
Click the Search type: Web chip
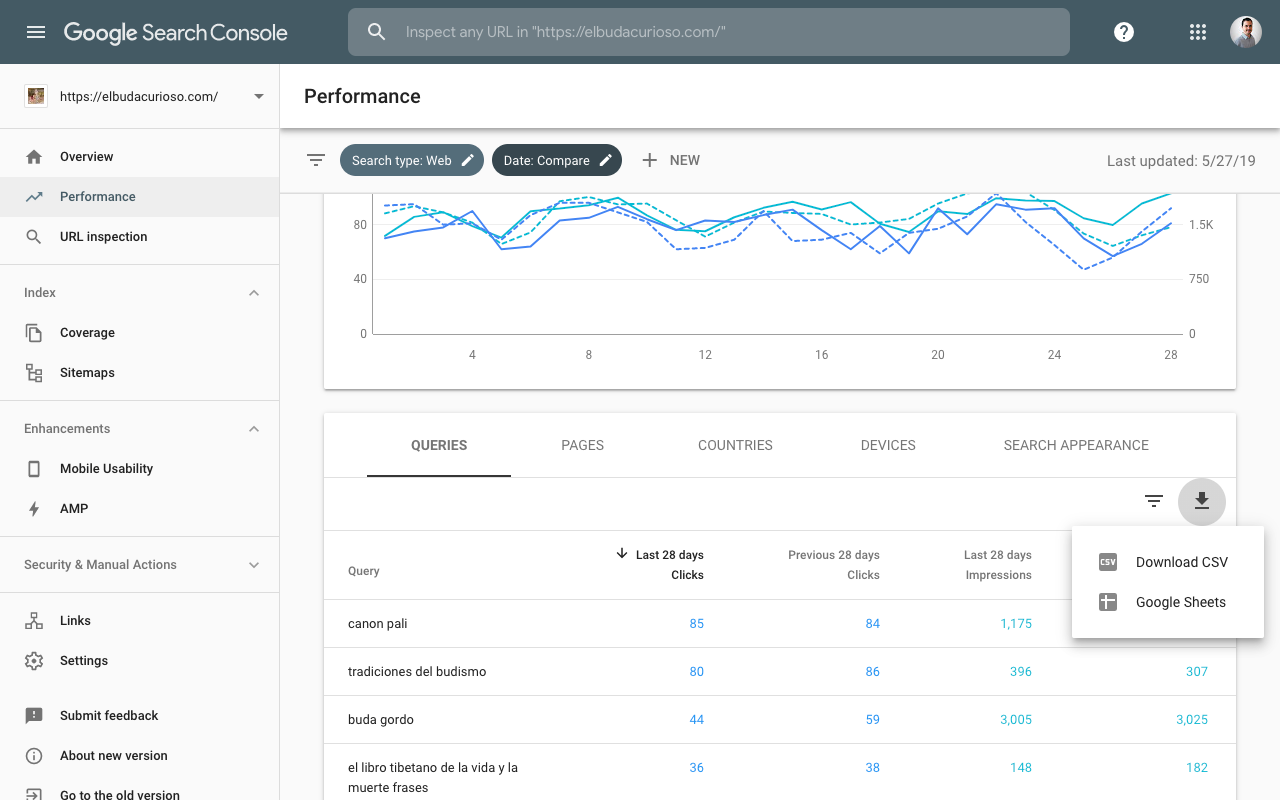412,160
